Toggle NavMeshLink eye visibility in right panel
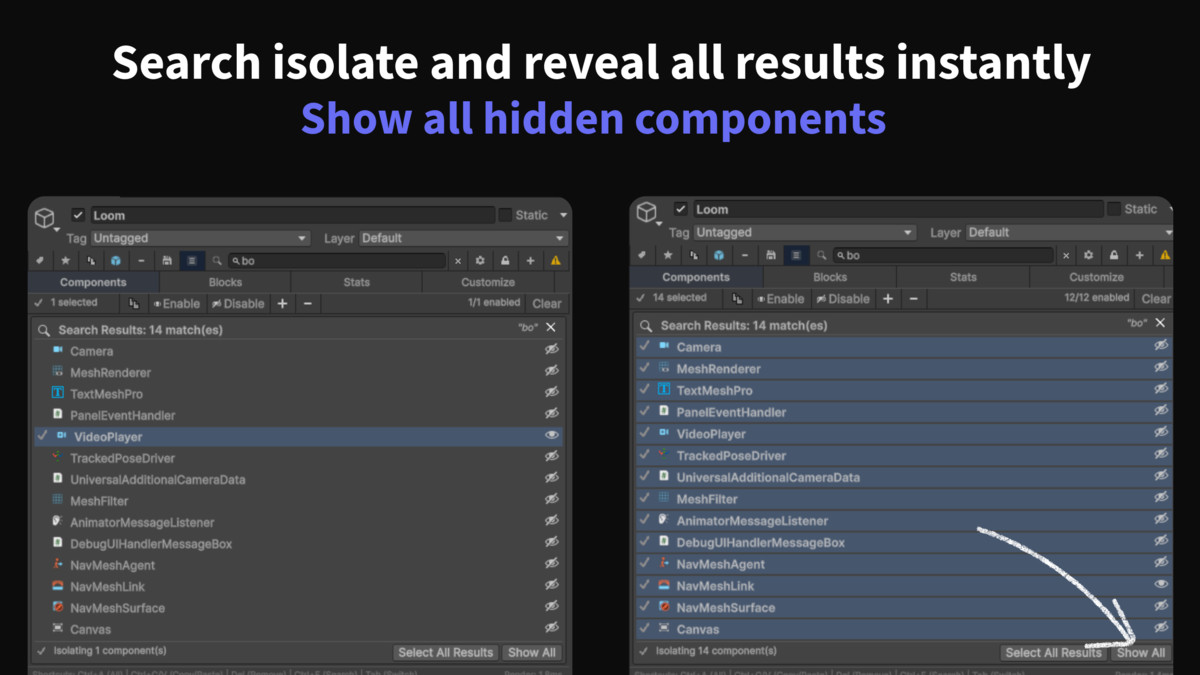Image resolution: width=1200 pixels, height=675 pixels. [x=1161, y=584]
